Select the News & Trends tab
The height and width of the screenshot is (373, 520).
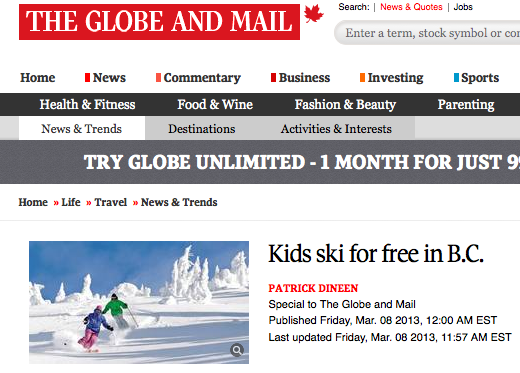(82, 129)
